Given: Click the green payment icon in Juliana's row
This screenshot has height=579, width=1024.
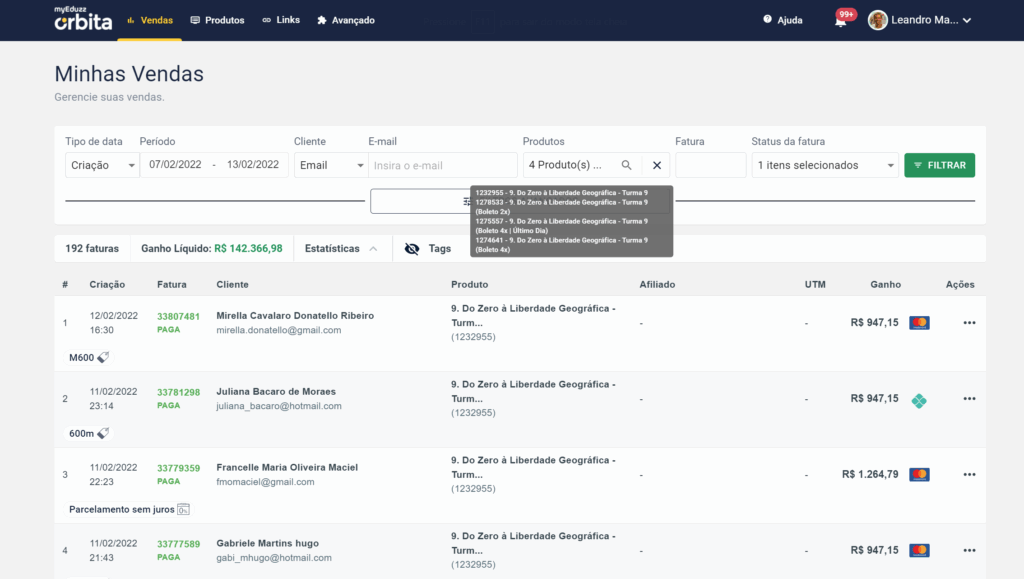Looking at the screenshot, I should pyautogui.click(x=919, y=401).
